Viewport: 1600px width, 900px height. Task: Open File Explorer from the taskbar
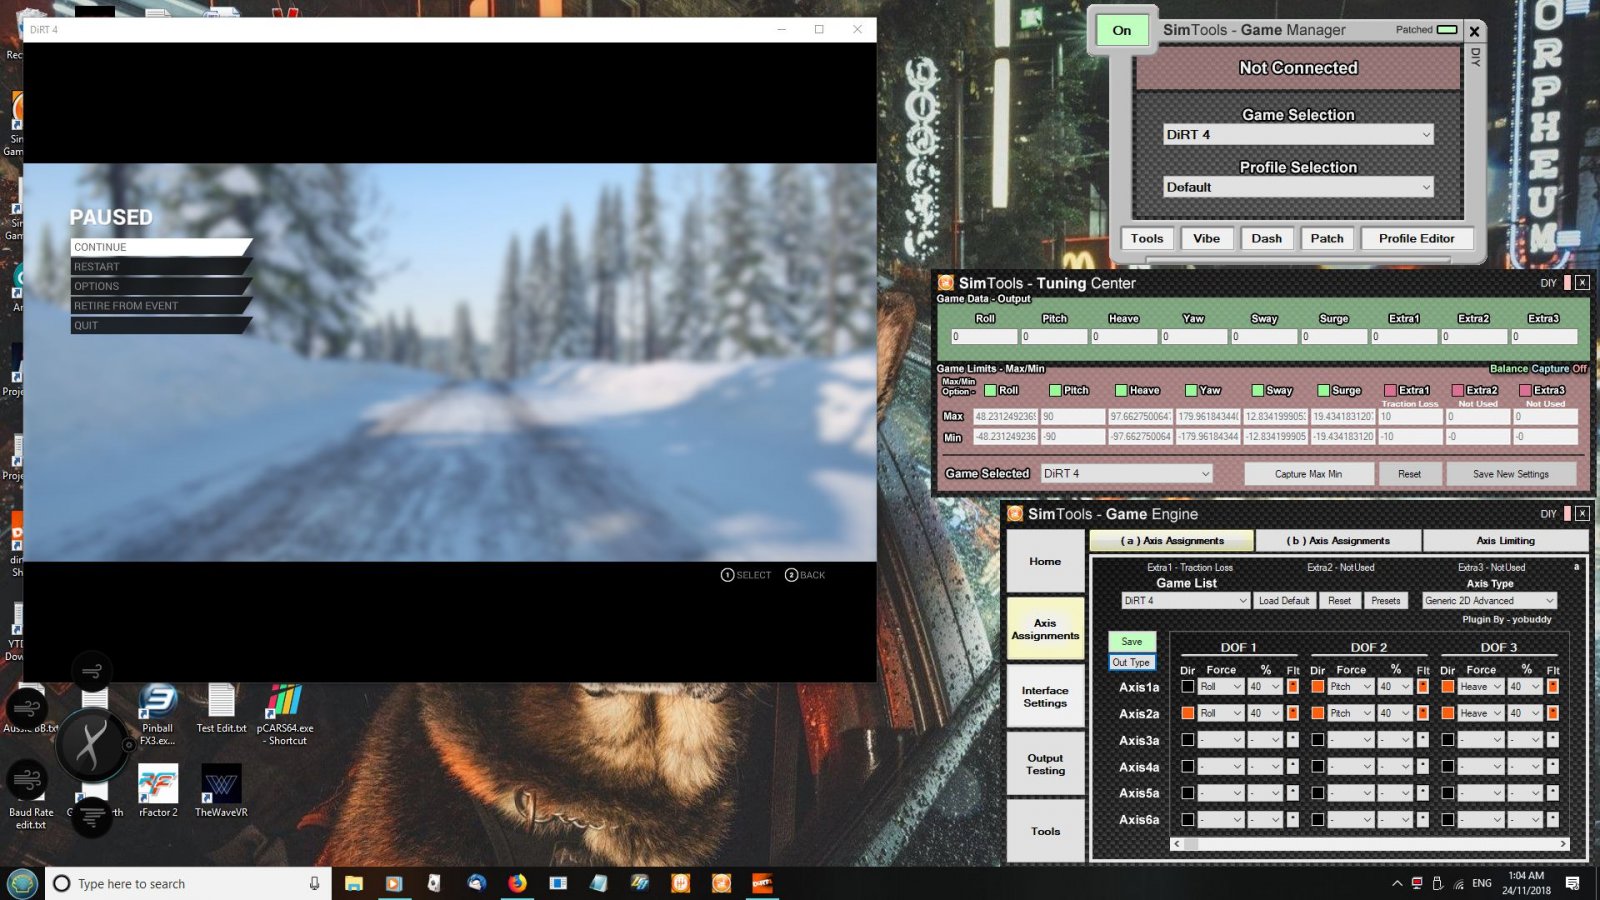coord(354,883)
